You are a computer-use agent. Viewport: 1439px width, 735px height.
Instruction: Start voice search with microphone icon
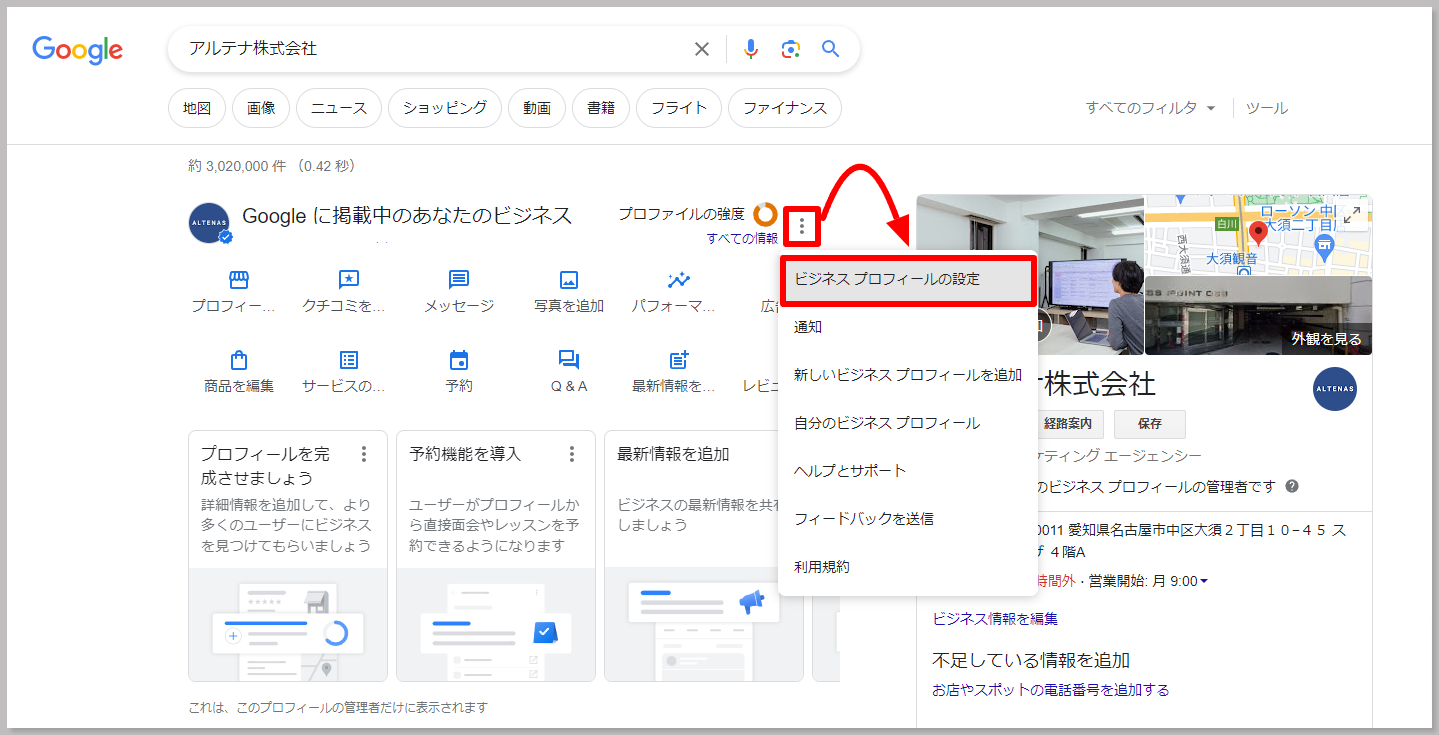pyautogui.click(x=751, y=49)
